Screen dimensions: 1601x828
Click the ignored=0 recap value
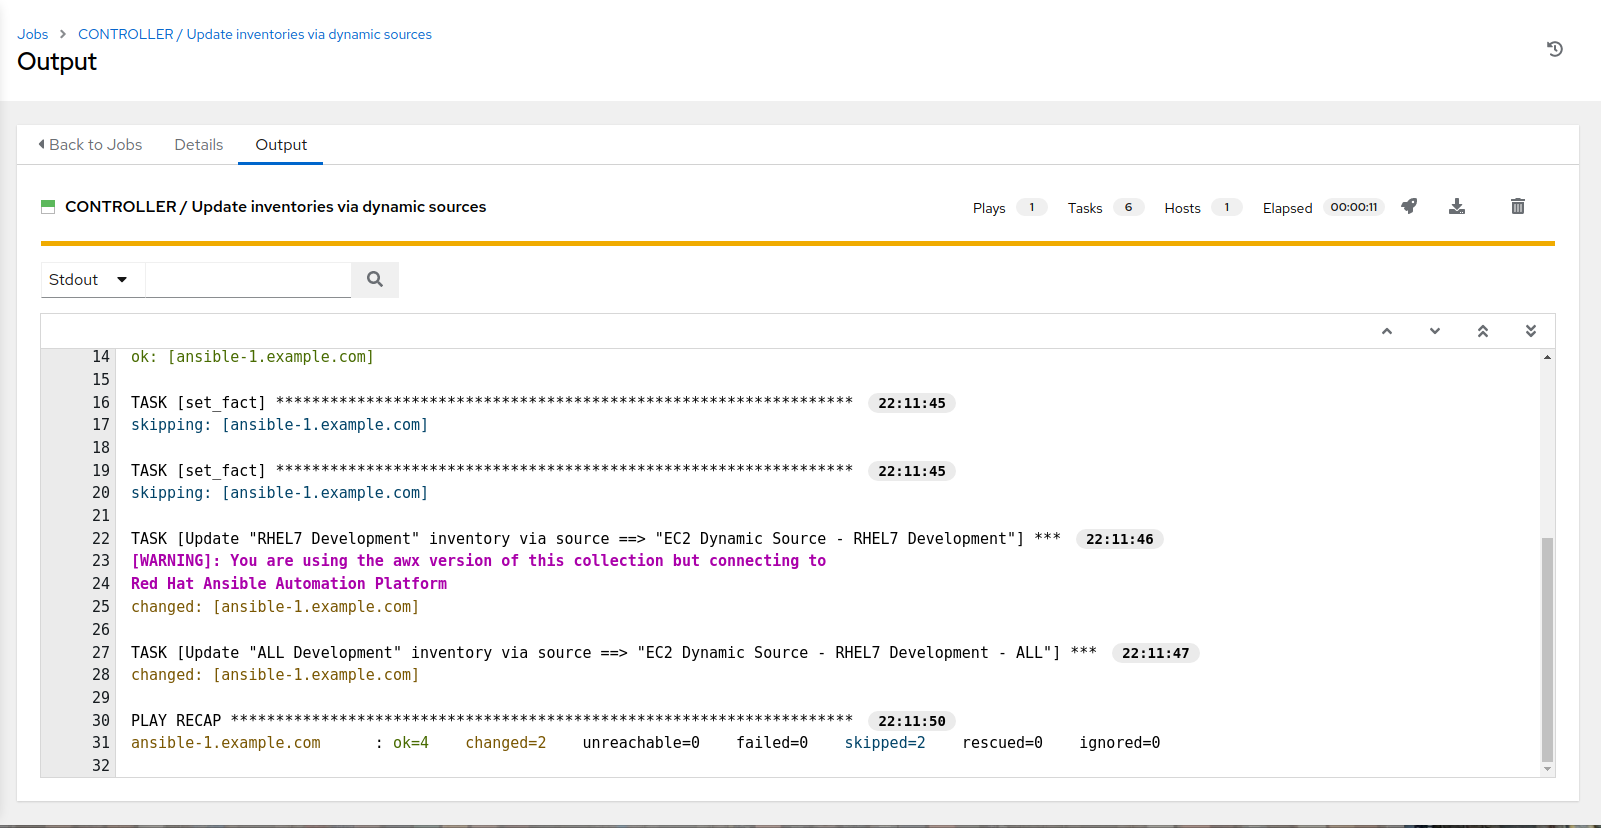coord(1120,743)
